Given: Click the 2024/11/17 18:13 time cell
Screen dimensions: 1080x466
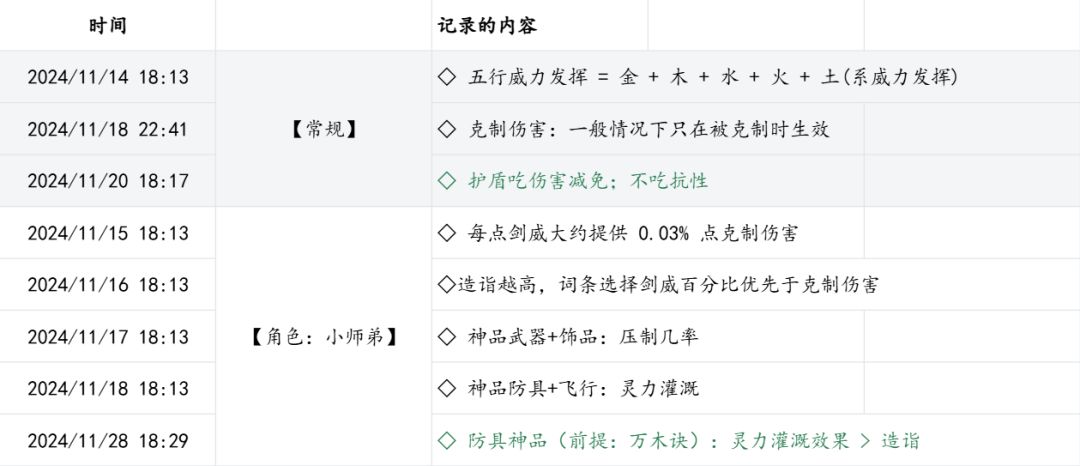Looking at the screenshot, I should pos(108,337).
